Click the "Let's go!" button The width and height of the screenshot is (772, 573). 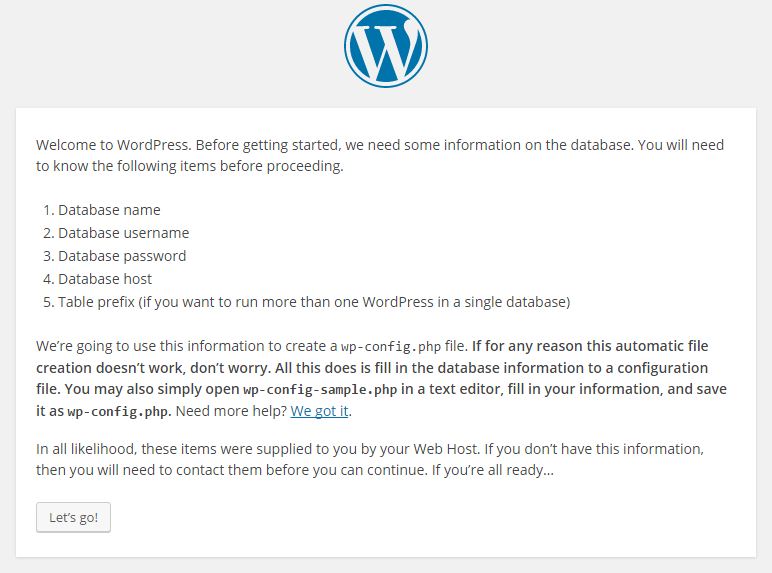tap(73, 517)
